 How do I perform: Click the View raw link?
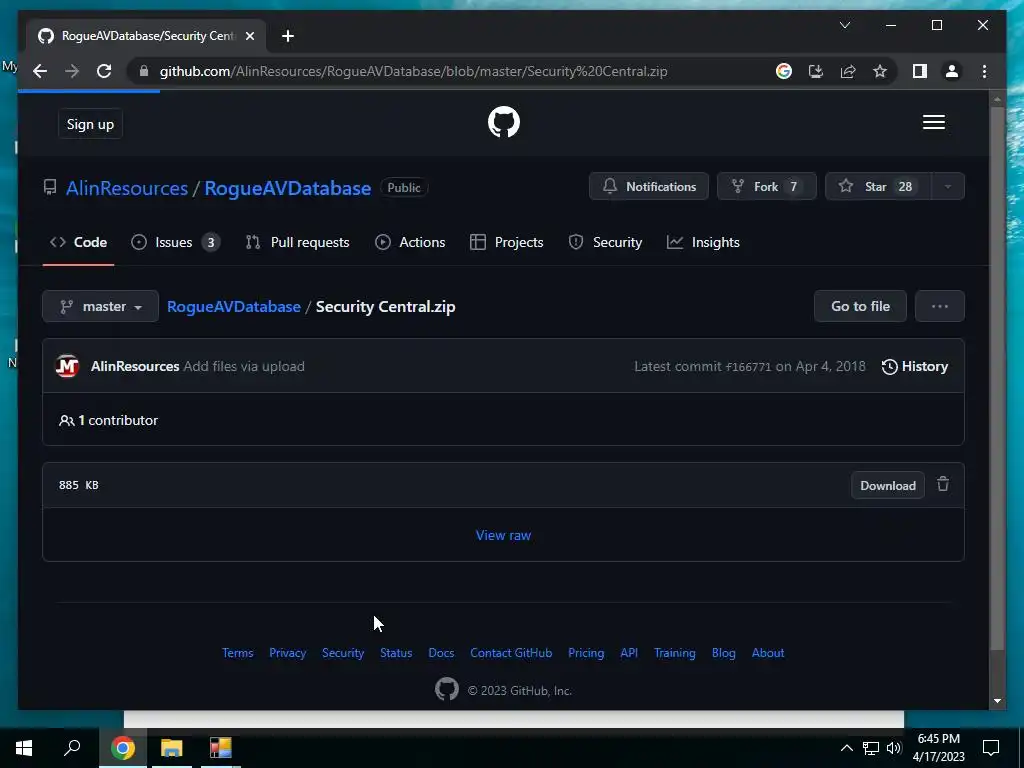[x=503, y=535]
